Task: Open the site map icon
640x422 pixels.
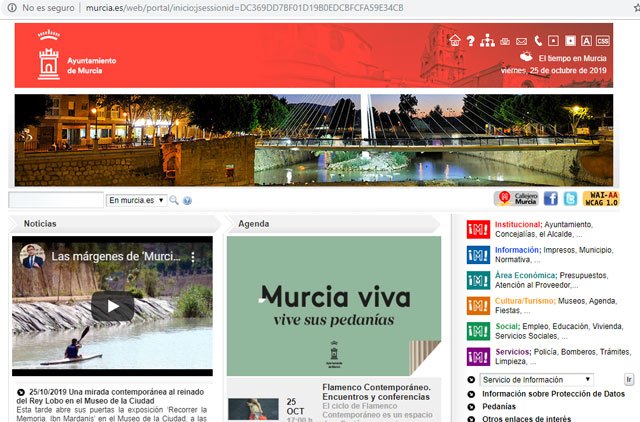Action: coord(487,41)
